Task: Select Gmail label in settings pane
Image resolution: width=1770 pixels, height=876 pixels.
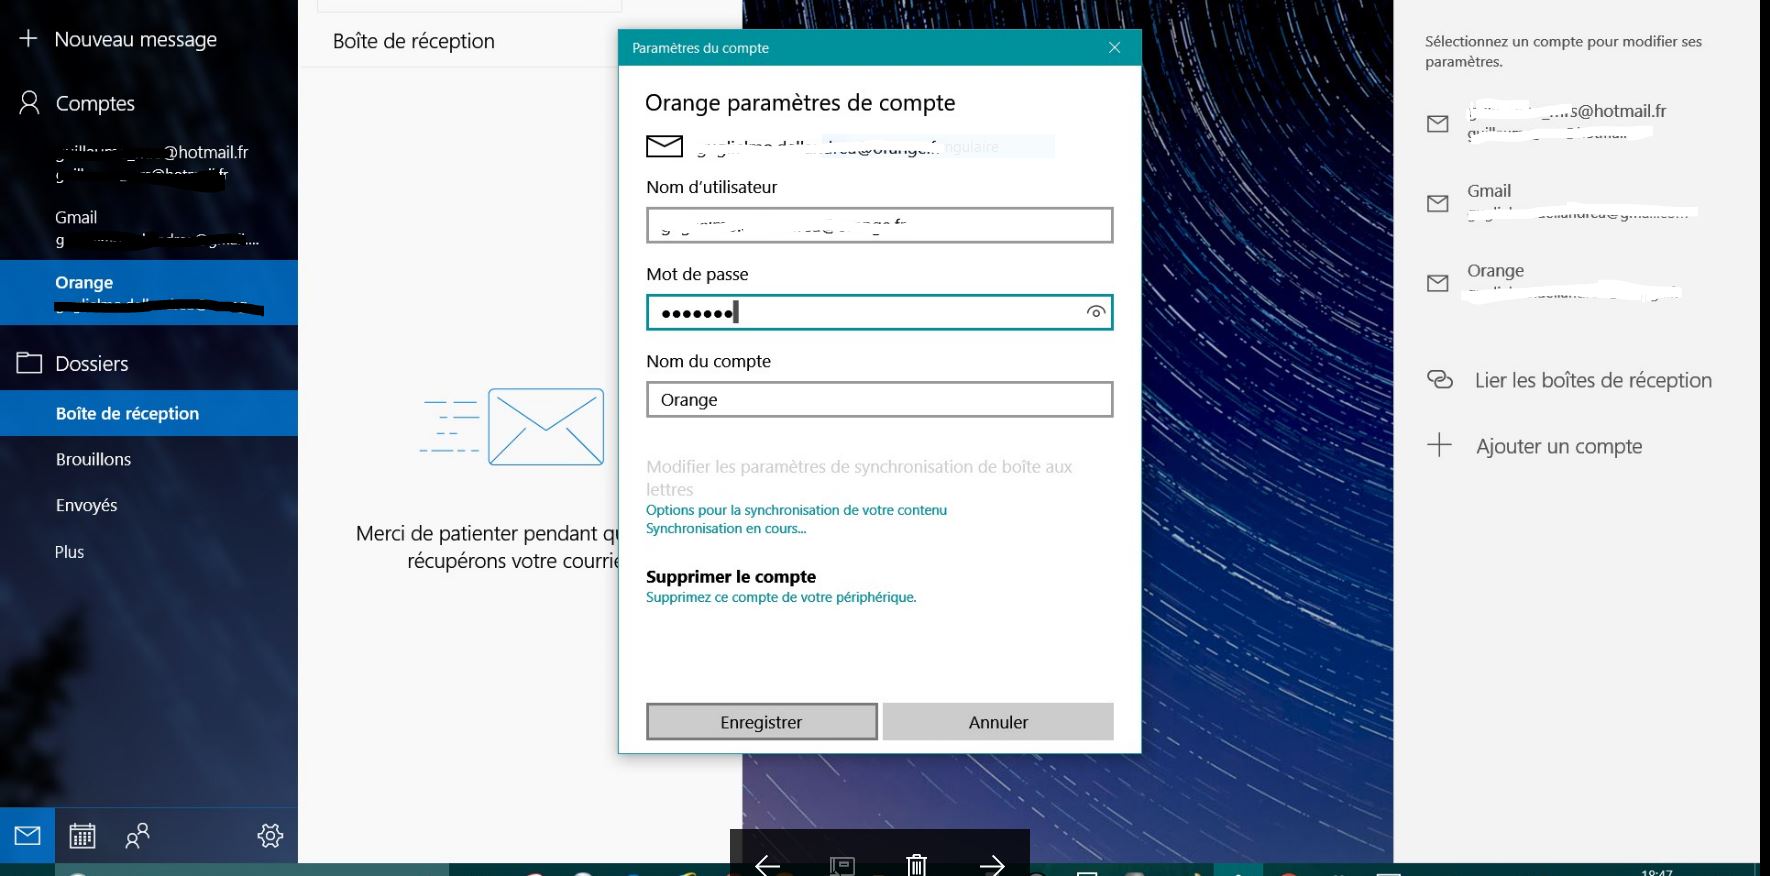Action: pos(1489,191)
